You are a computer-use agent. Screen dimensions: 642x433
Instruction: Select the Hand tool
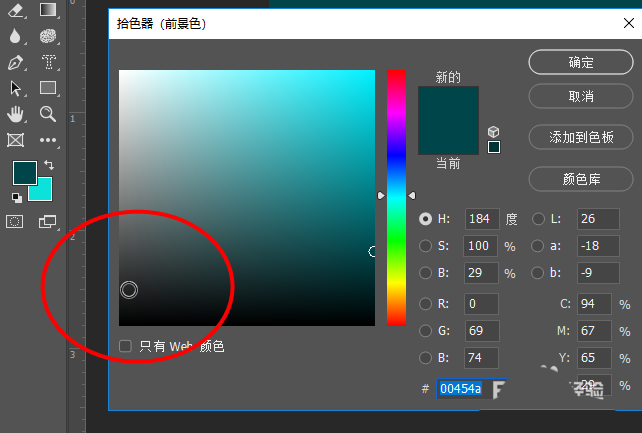pyautogui.click(x=16, y=114)
